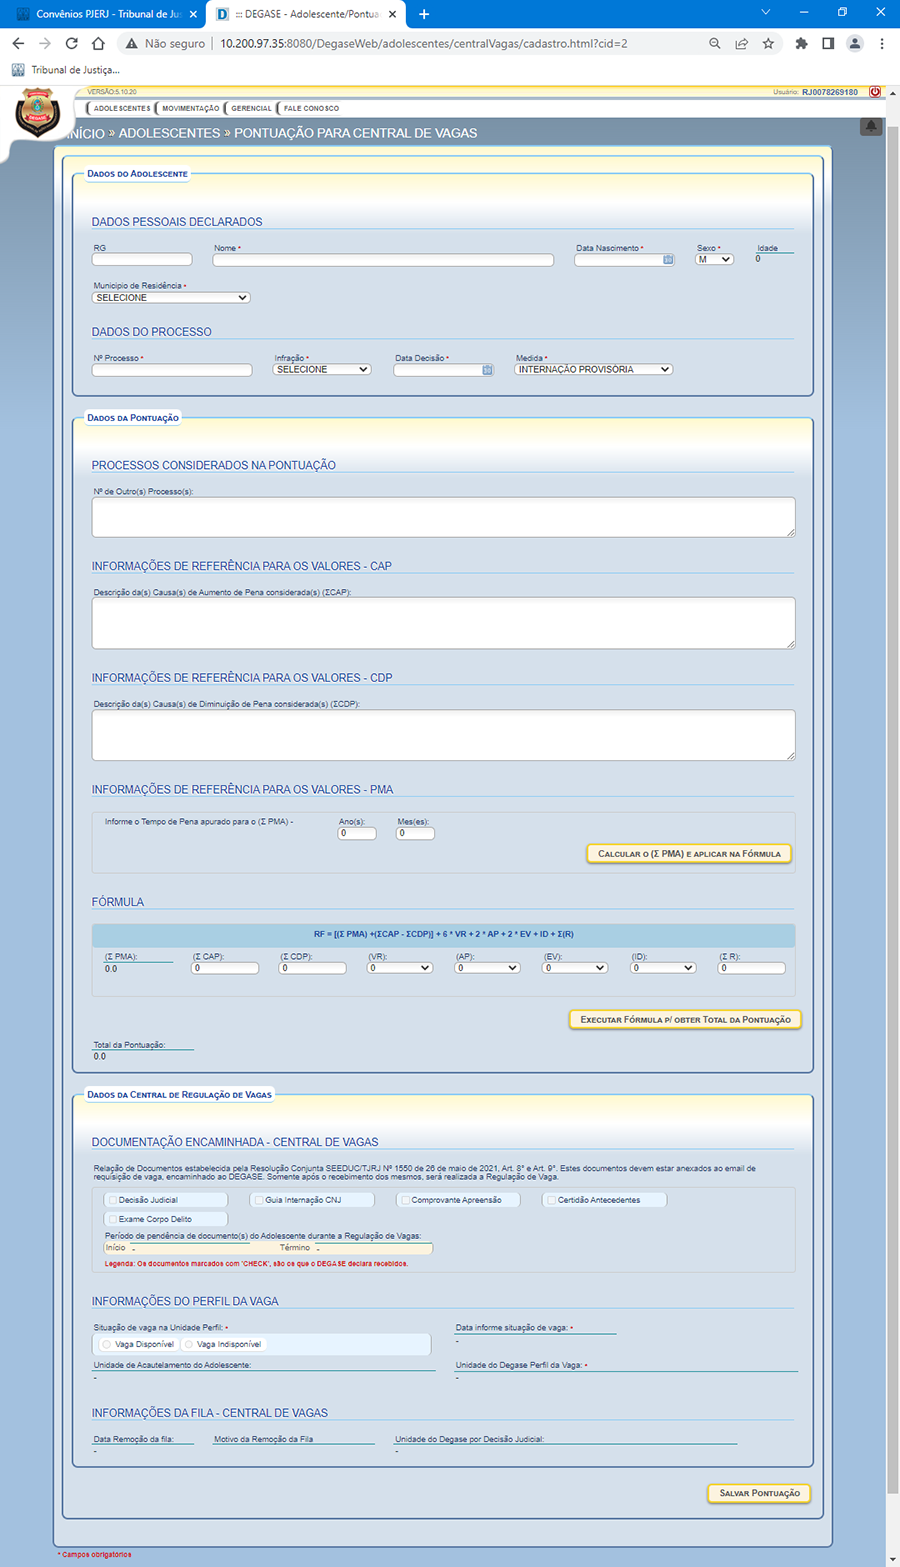Click the Salvar Pontuação button

pyautogui.click(x=759, y=1493)
